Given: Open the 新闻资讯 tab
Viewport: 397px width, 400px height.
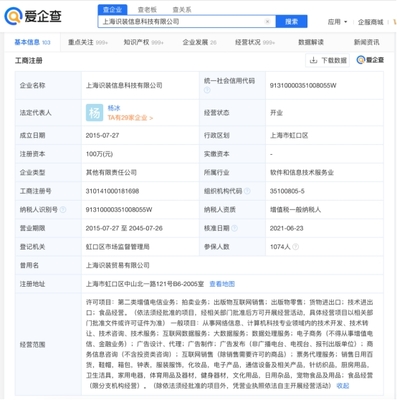Looking at the screenshot, I should (x=366, y=42).
